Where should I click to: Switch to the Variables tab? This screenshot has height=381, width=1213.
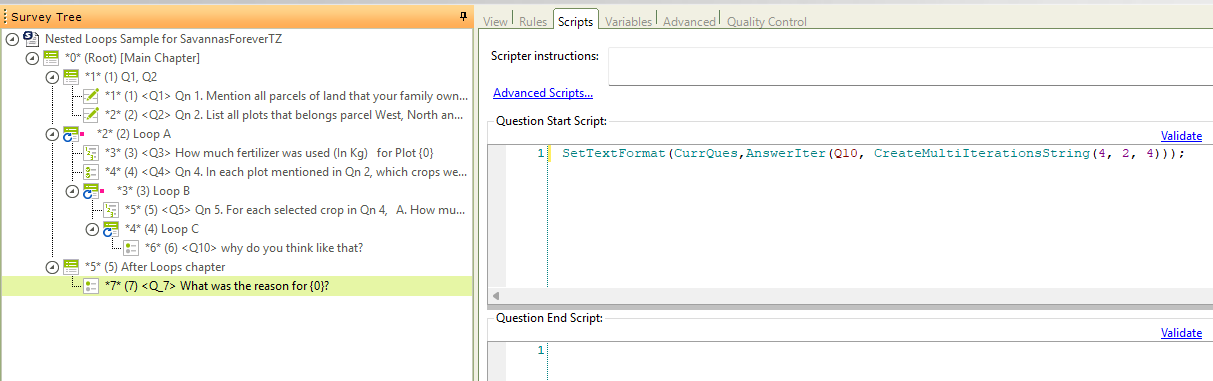pos(628,21)
